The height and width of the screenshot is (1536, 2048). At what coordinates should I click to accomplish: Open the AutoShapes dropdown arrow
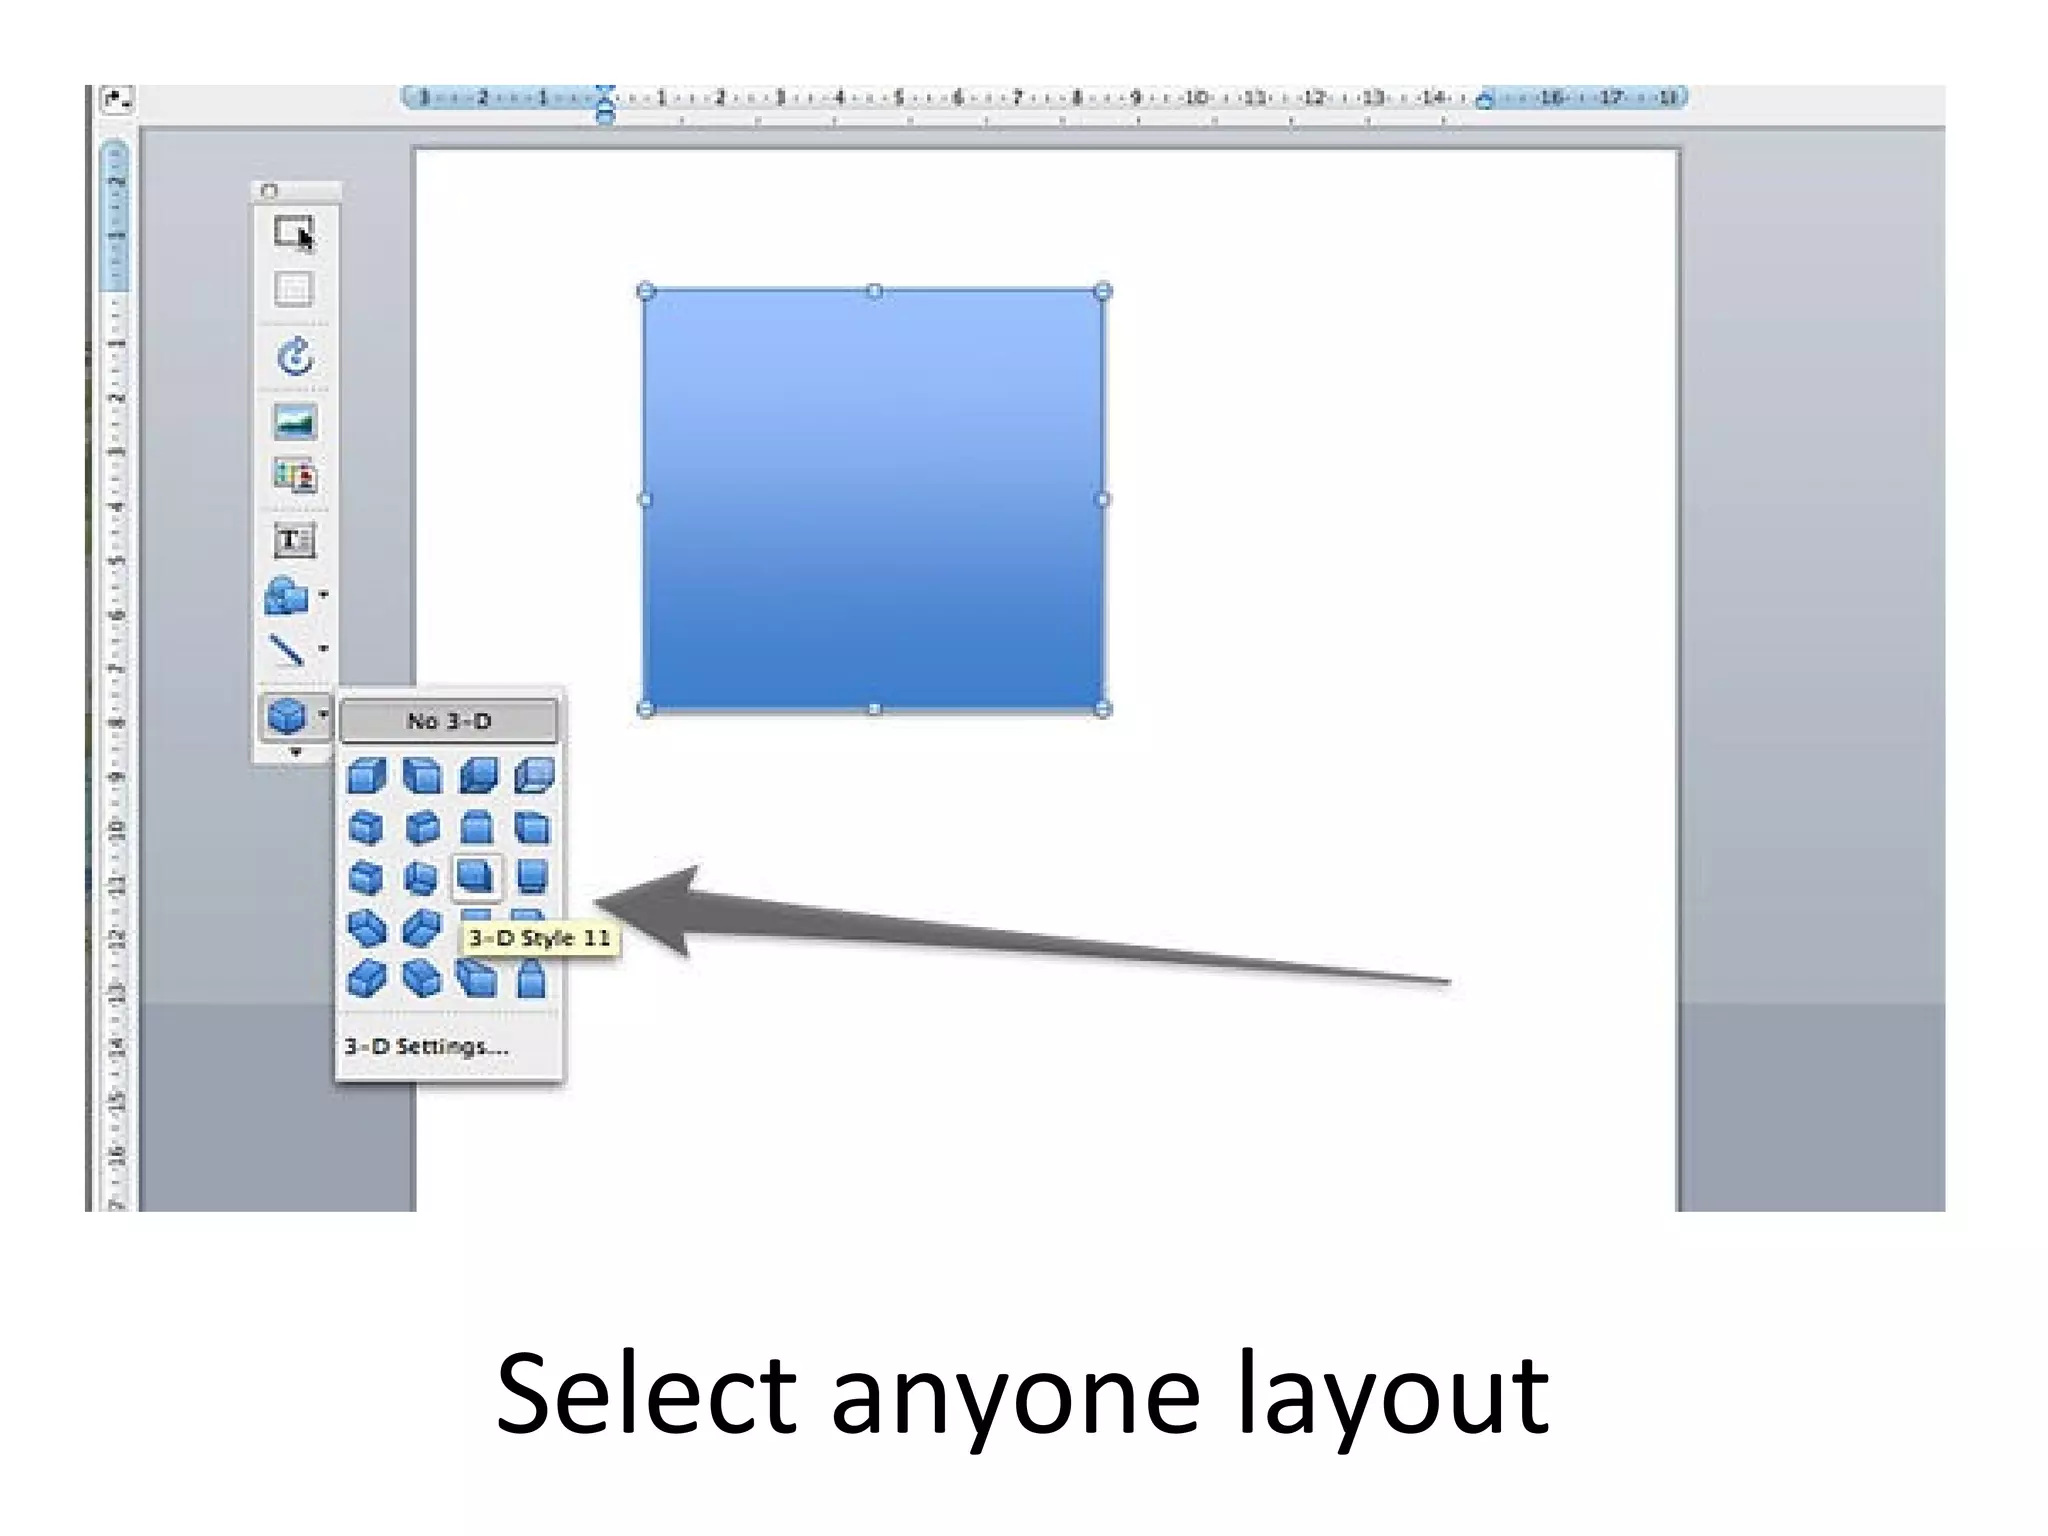click(323, 595)
